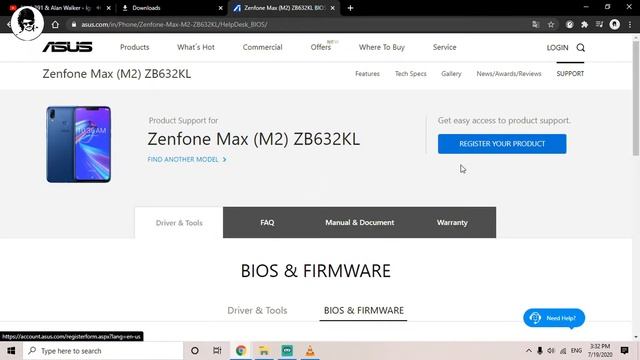Open the Service menu

point(444,47)
